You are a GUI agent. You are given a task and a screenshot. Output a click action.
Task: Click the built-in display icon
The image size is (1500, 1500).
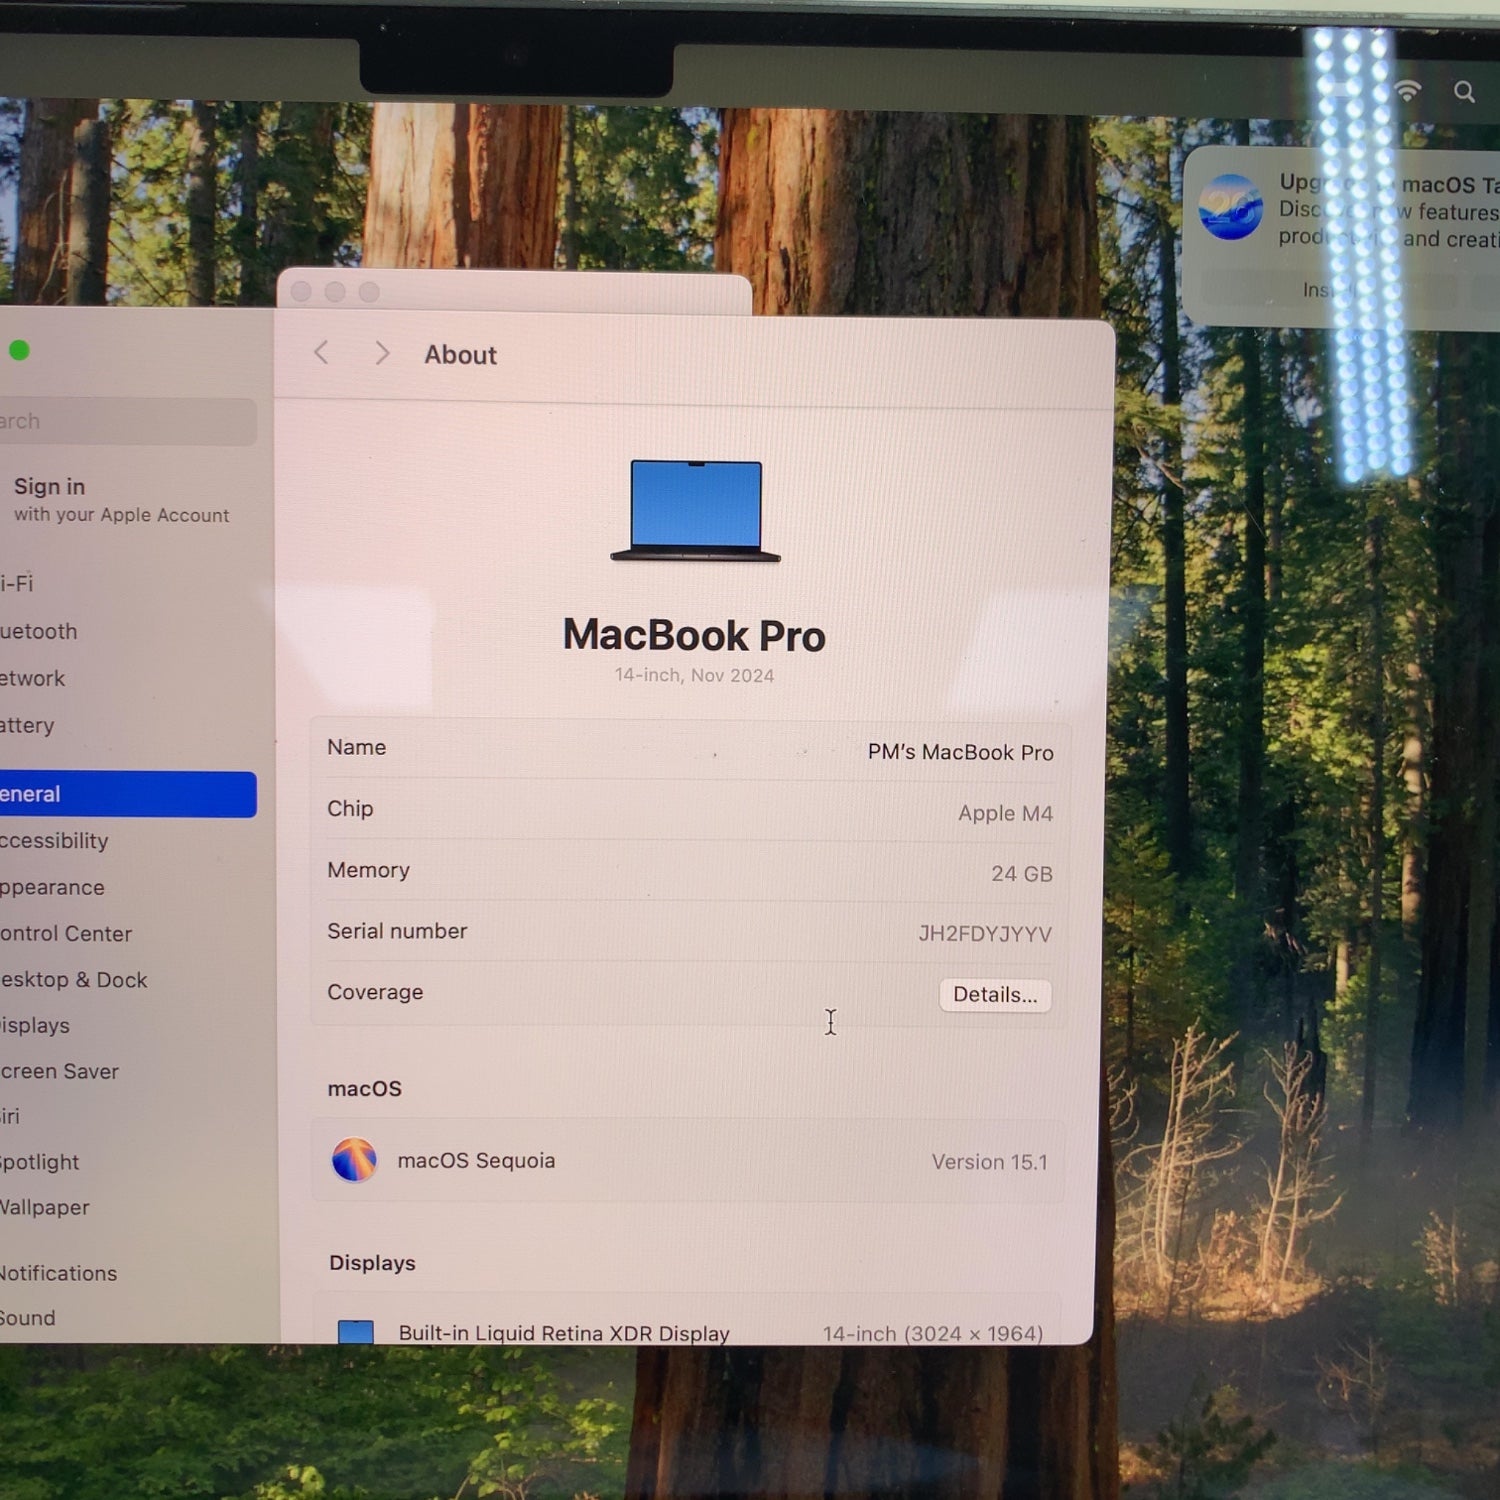[x=355, y=1331]
